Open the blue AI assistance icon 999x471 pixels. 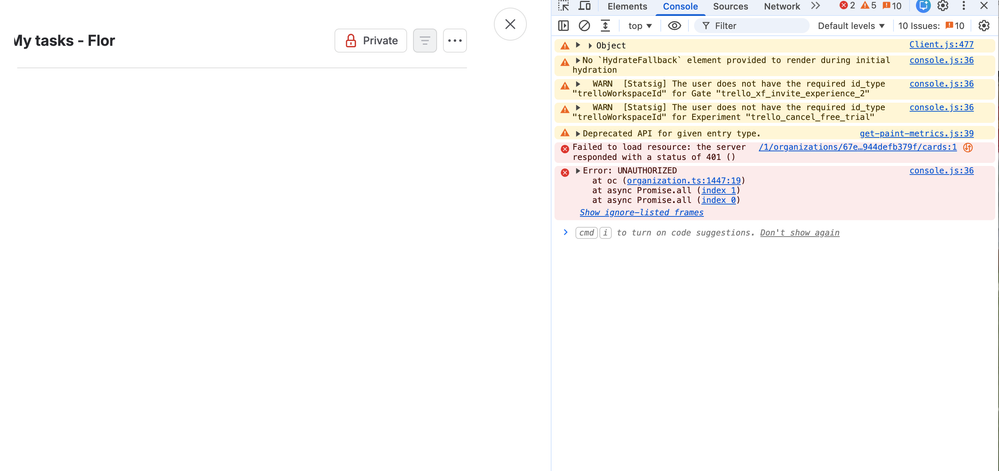[923, 6]
